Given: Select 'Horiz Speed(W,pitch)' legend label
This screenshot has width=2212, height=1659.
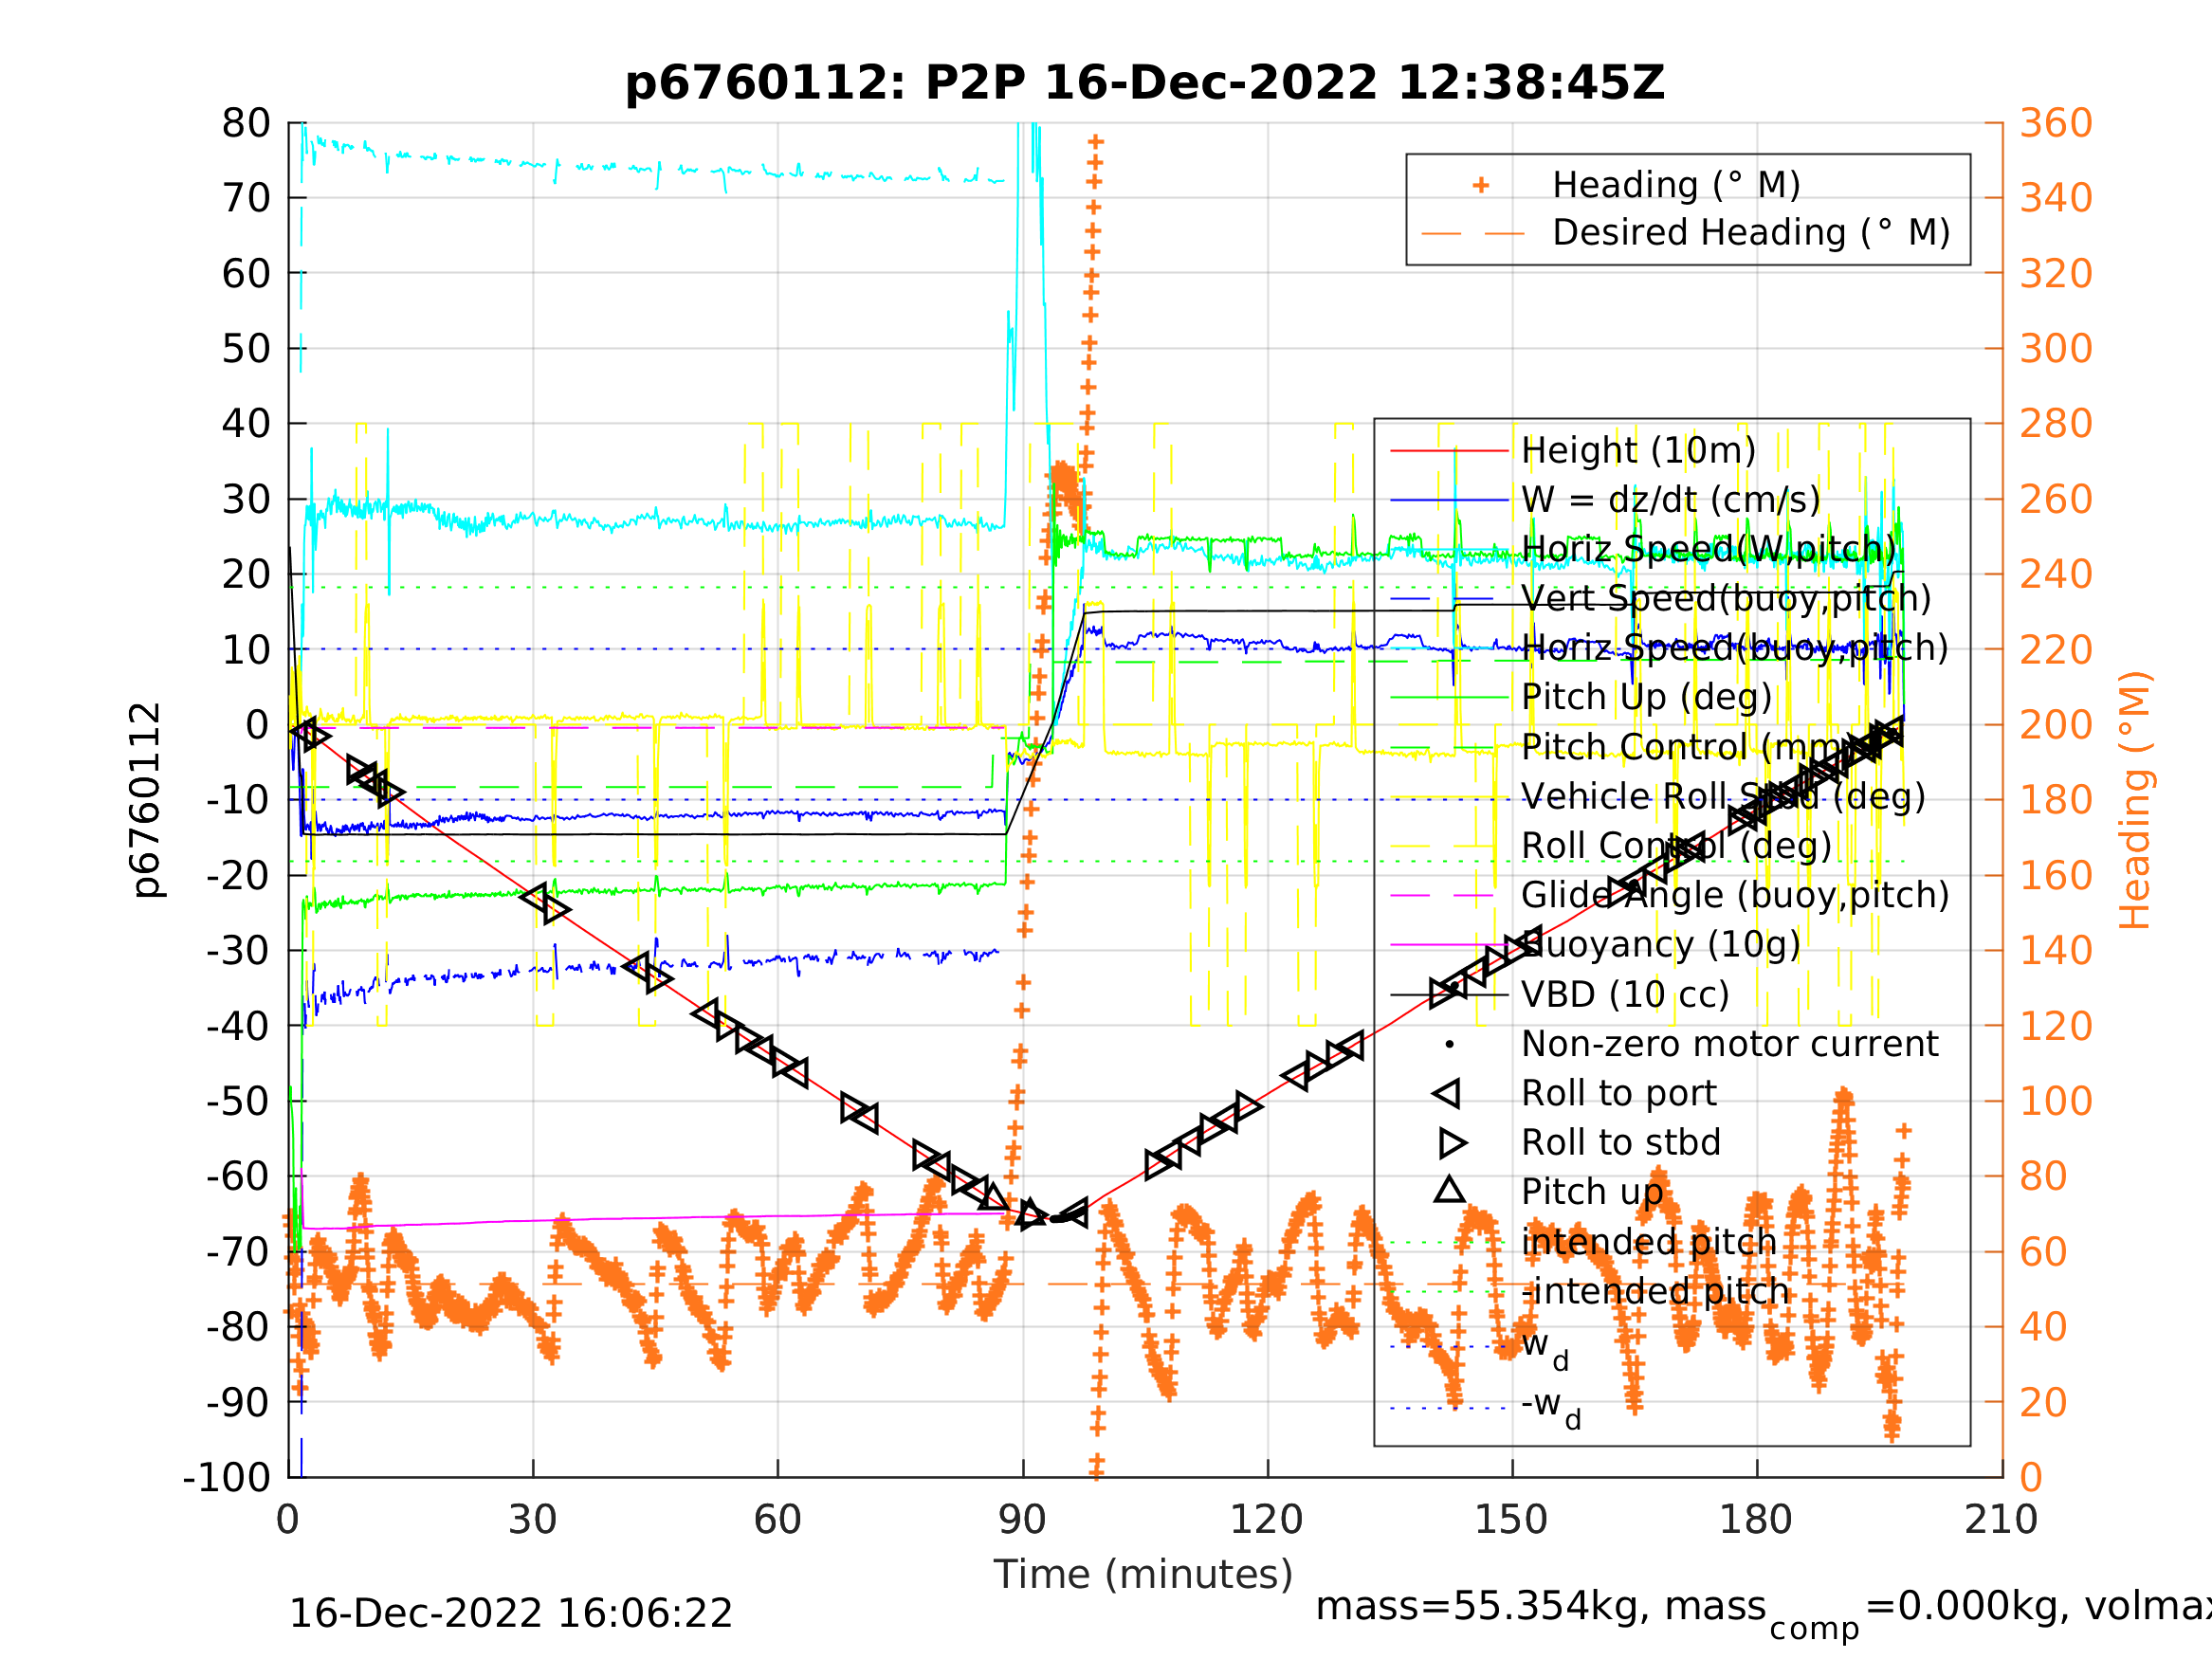Looking at the screenshot, I should 1709,549.
